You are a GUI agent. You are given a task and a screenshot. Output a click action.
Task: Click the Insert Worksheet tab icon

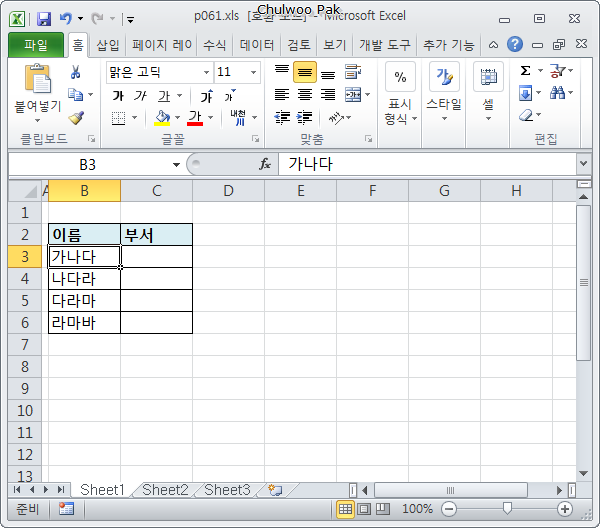(x=275, y=490)
